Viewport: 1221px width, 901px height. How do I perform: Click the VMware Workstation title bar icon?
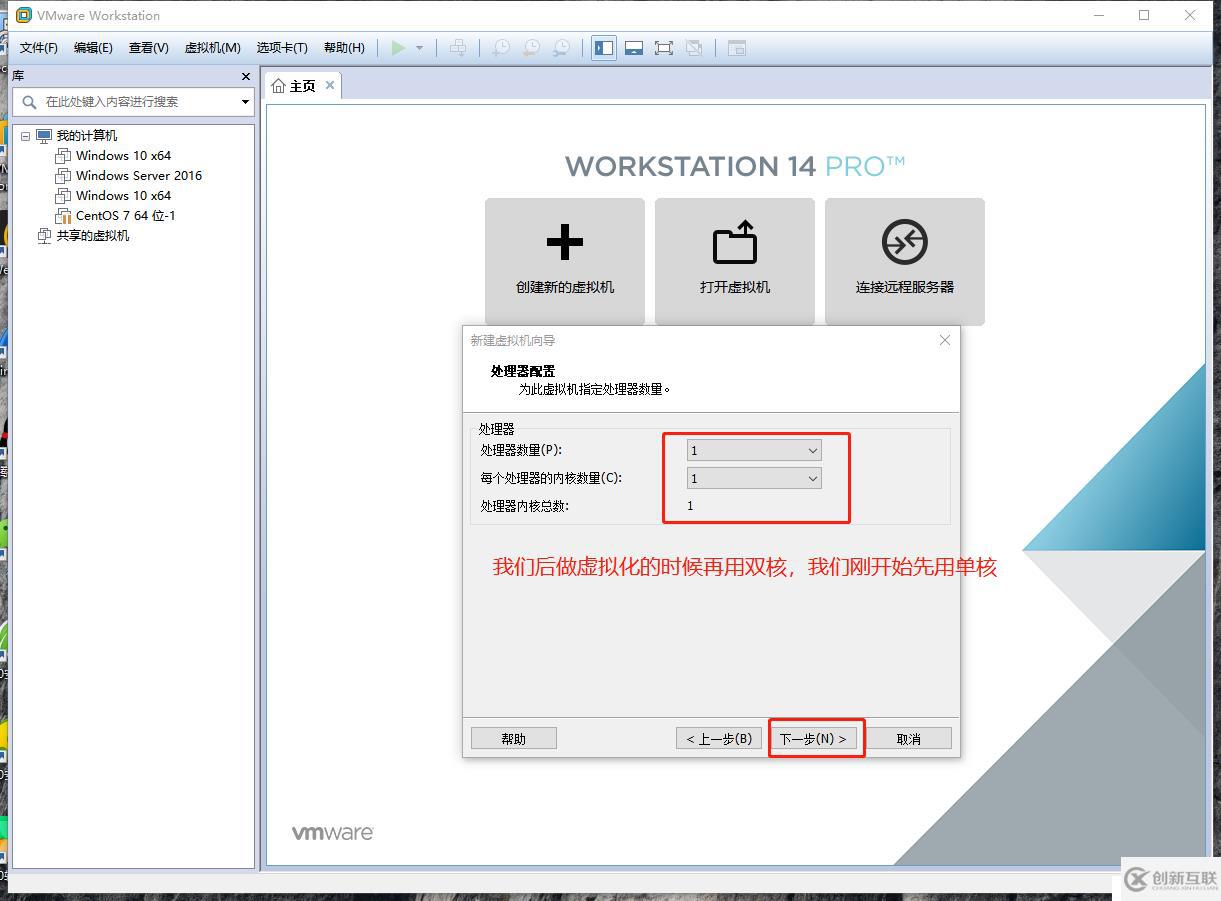pyautogui.click(x=24, y=15)
